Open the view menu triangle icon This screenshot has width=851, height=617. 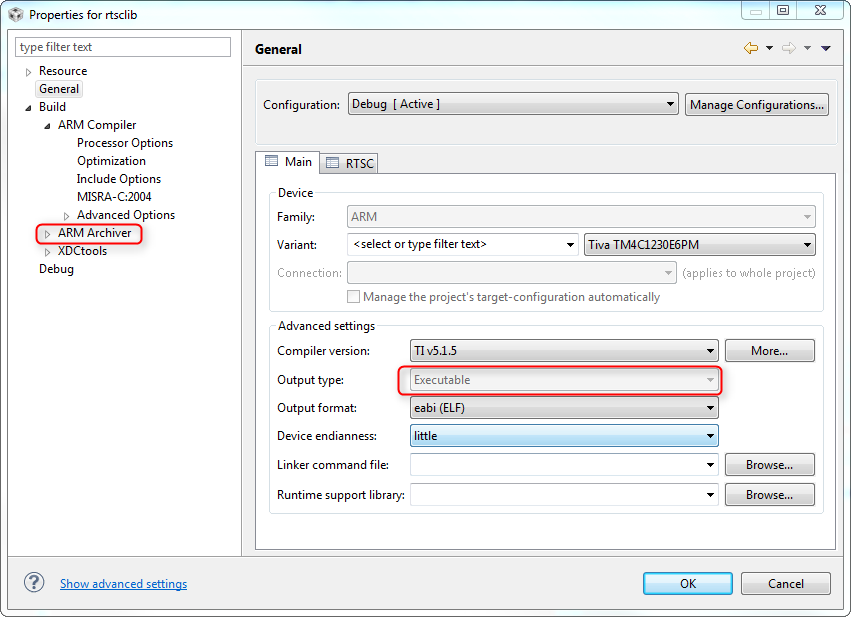coord(826,48)
